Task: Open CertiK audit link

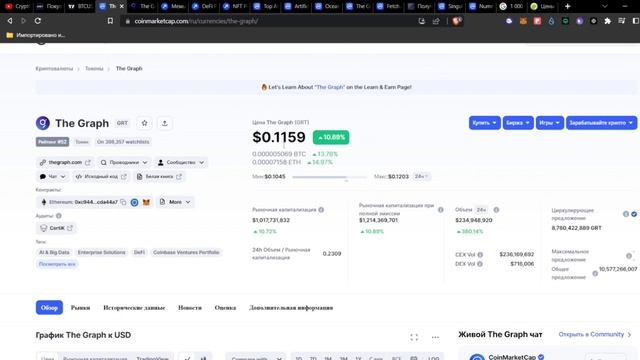Action: tap(56, 228)
